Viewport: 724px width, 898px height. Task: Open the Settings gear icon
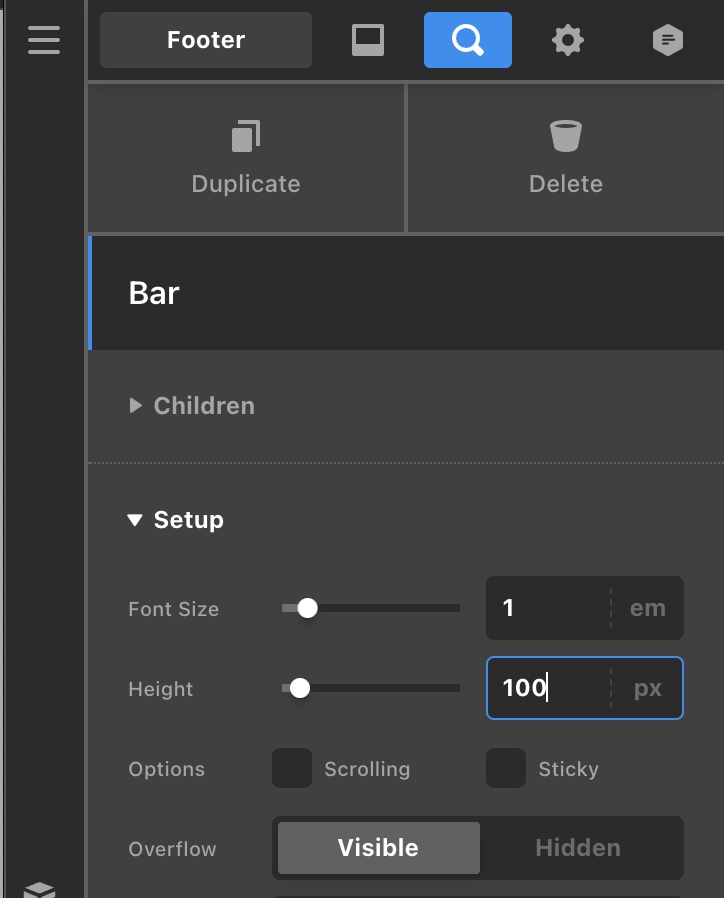[x=568, y=40]
